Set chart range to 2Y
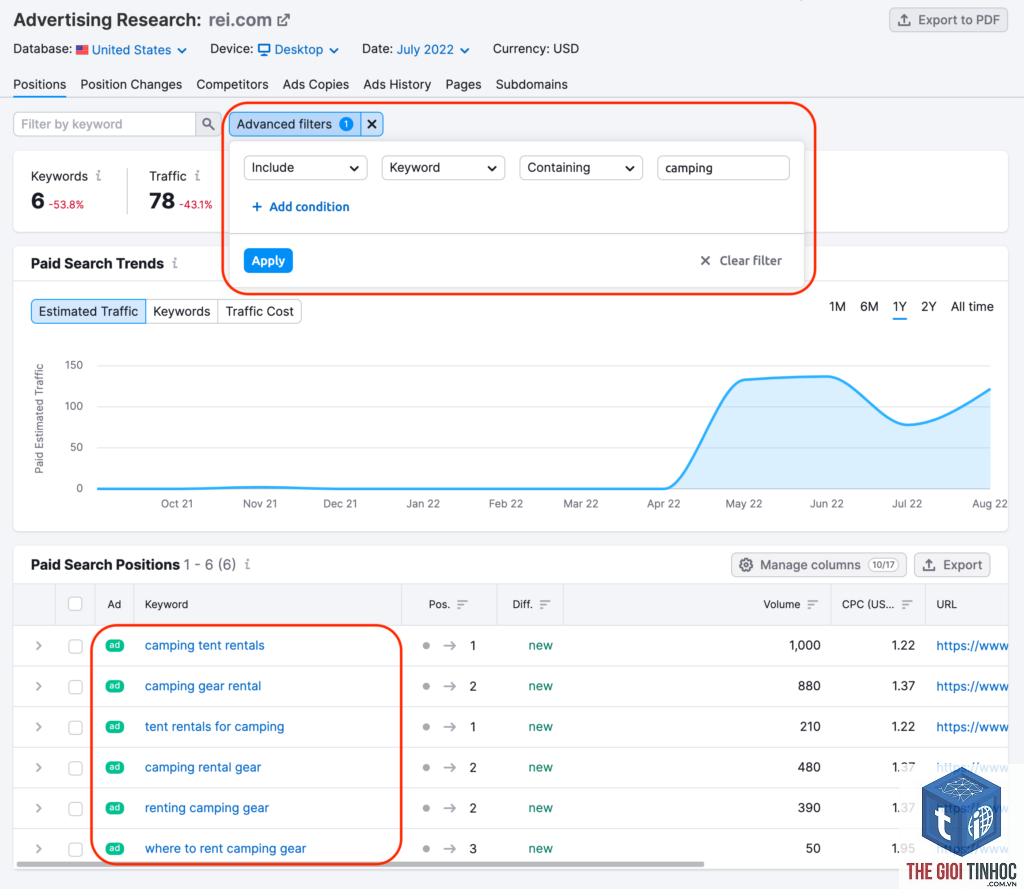This screenshot has height=889, width=1024. click(x=929, y=306)
